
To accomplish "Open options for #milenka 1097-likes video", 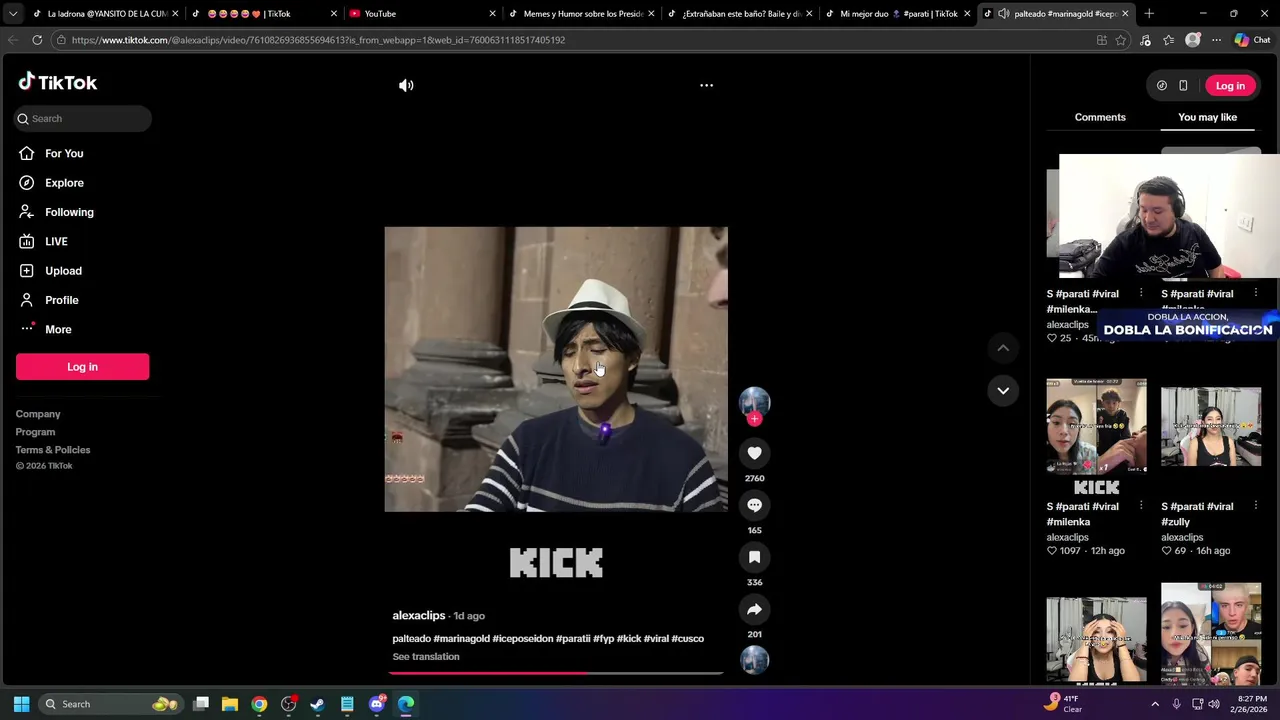I will pos(1141,506).
